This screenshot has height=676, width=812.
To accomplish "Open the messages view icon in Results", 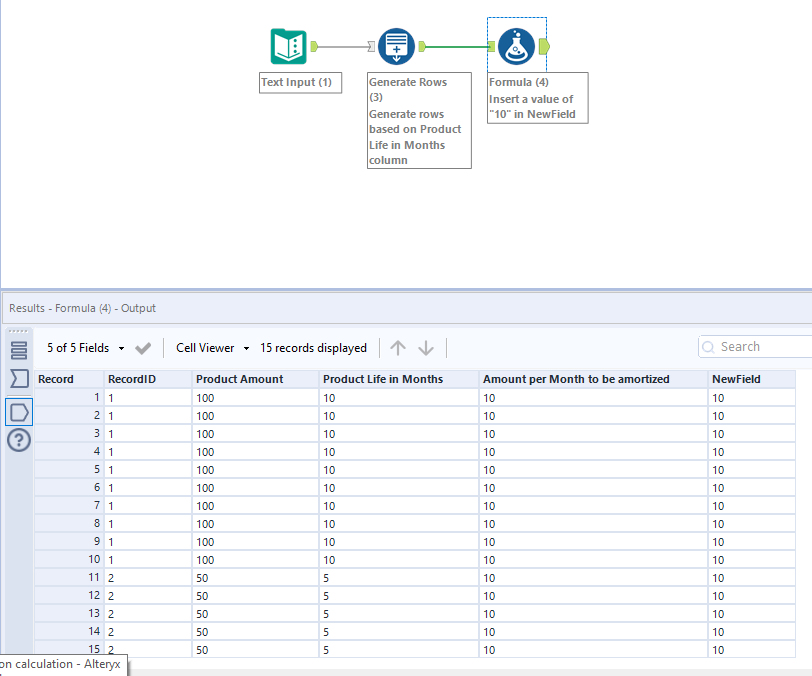I will coord(19,350).
